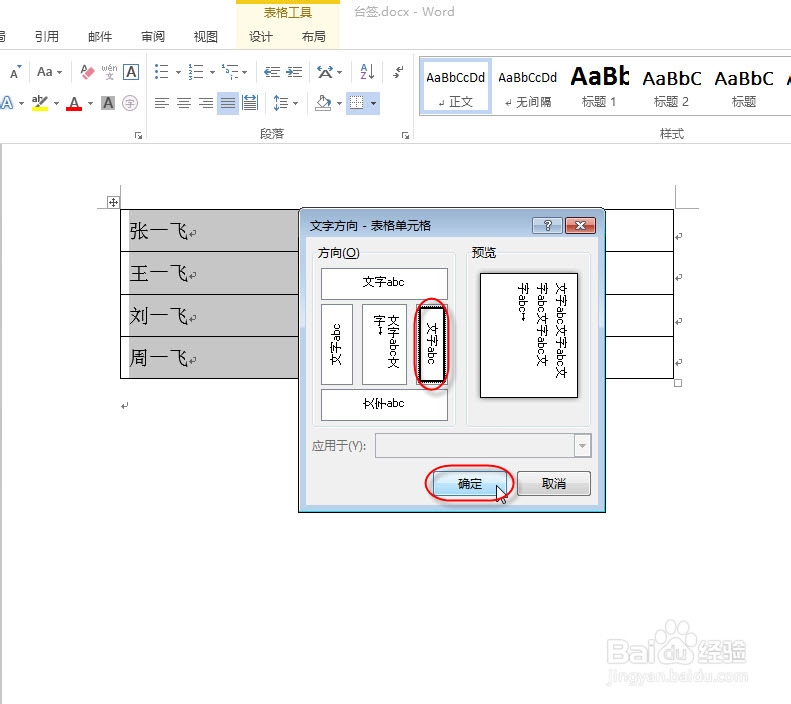Click the character border A icon

click(131, 72)
